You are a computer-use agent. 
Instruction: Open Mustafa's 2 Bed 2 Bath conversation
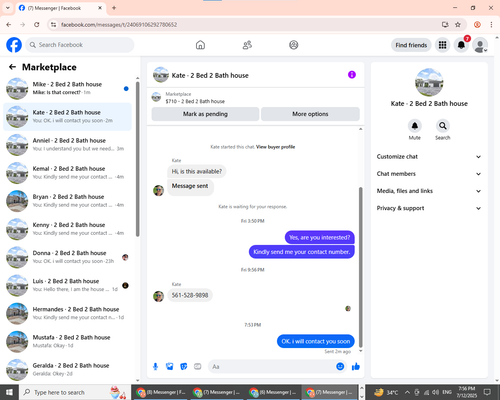click(67, 342)
